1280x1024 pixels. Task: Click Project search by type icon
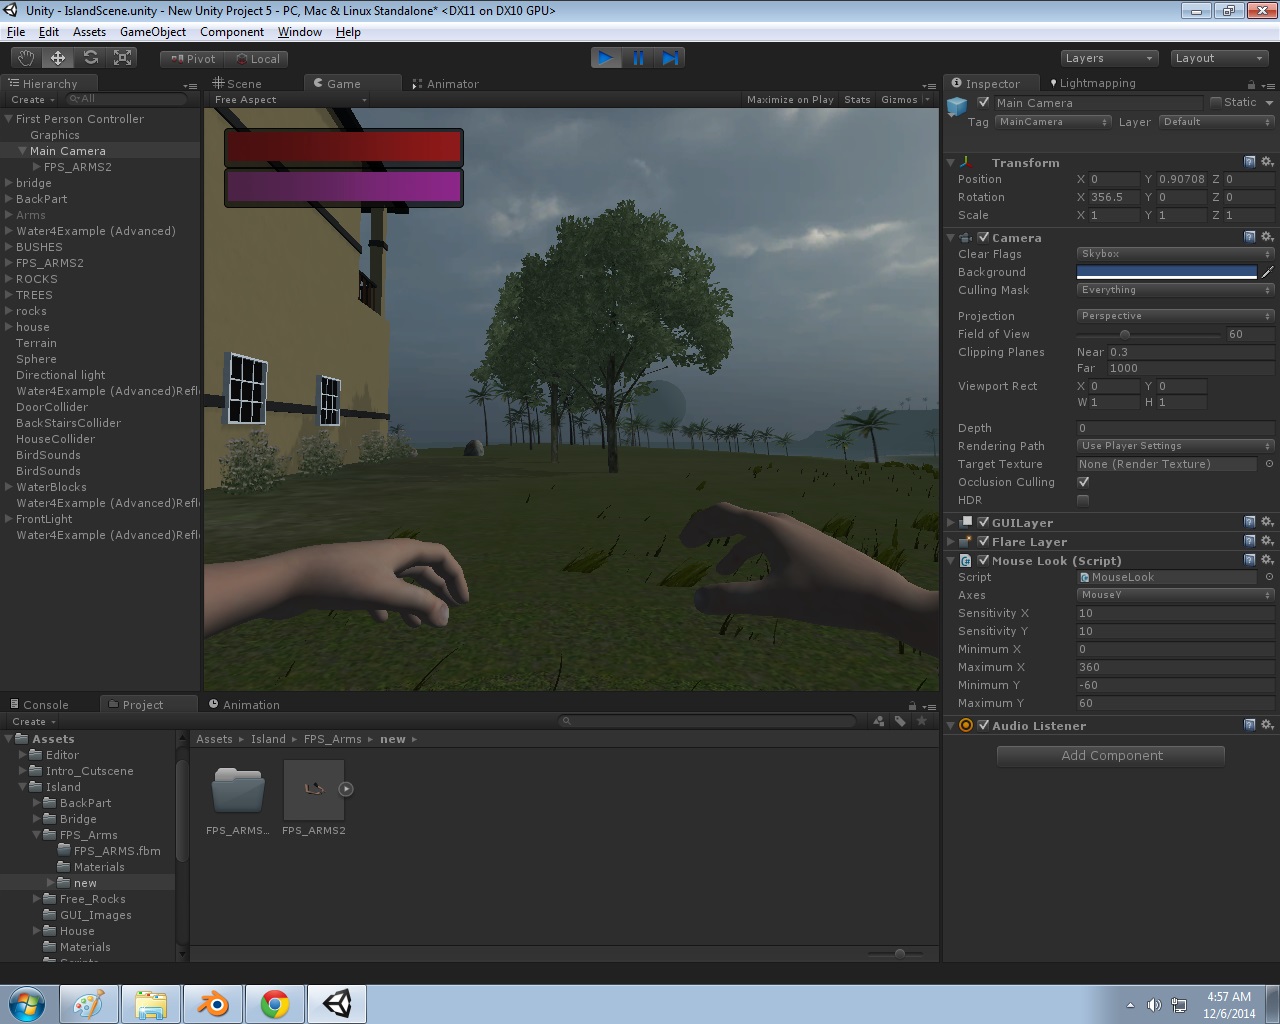[879, 721]
